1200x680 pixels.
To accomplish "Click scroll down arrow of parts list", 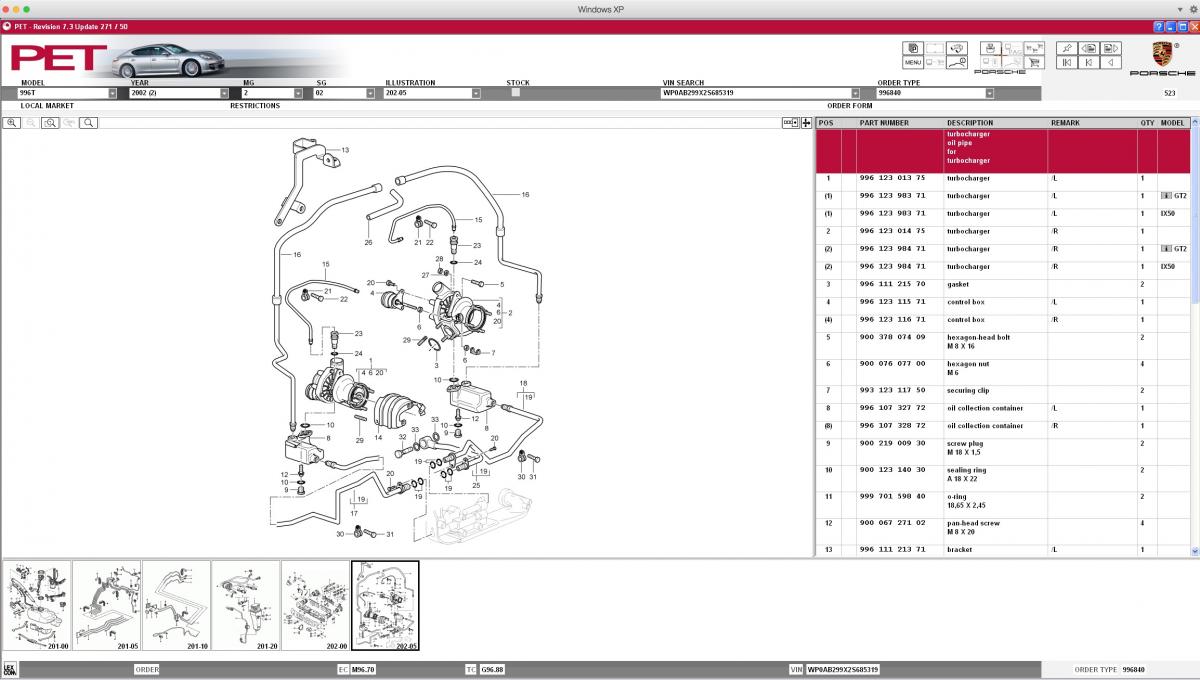I will tap(1195, 551).
